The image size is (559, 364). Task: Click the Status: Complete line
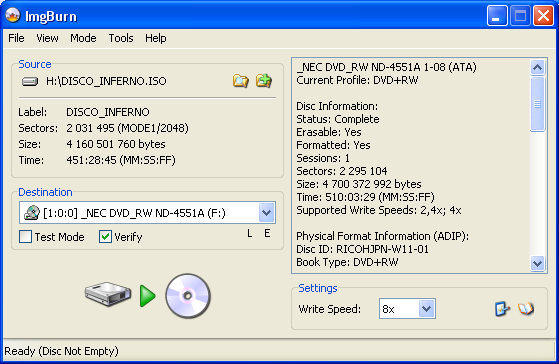[338, 119]
